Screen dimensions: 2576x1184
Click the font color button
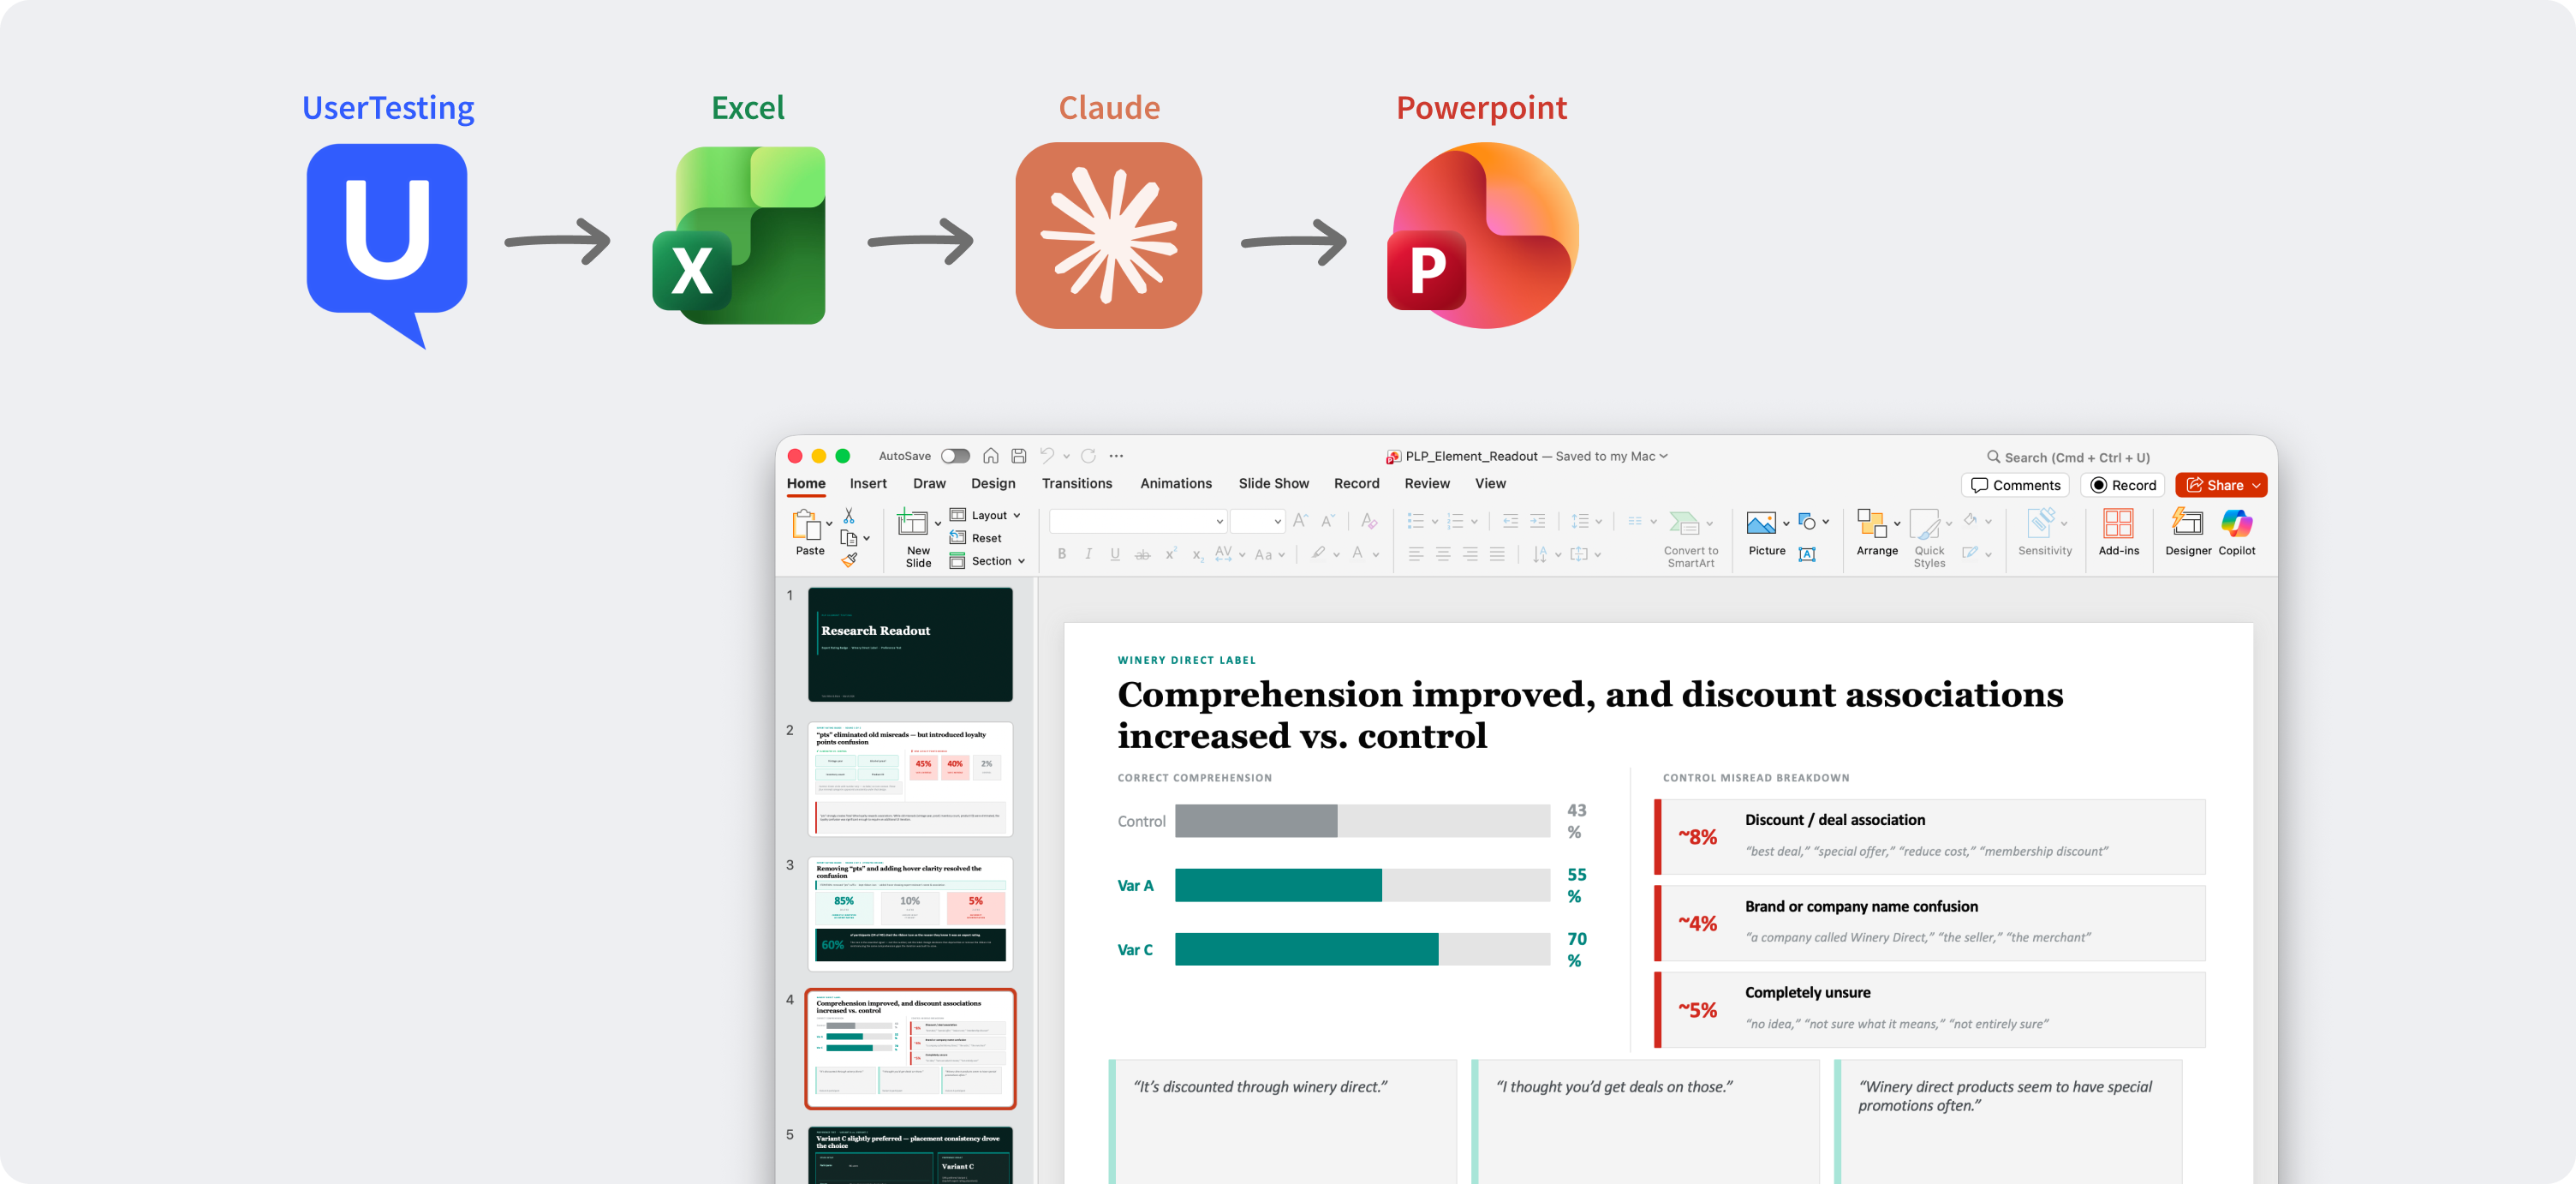click(x=1358, y=554)
